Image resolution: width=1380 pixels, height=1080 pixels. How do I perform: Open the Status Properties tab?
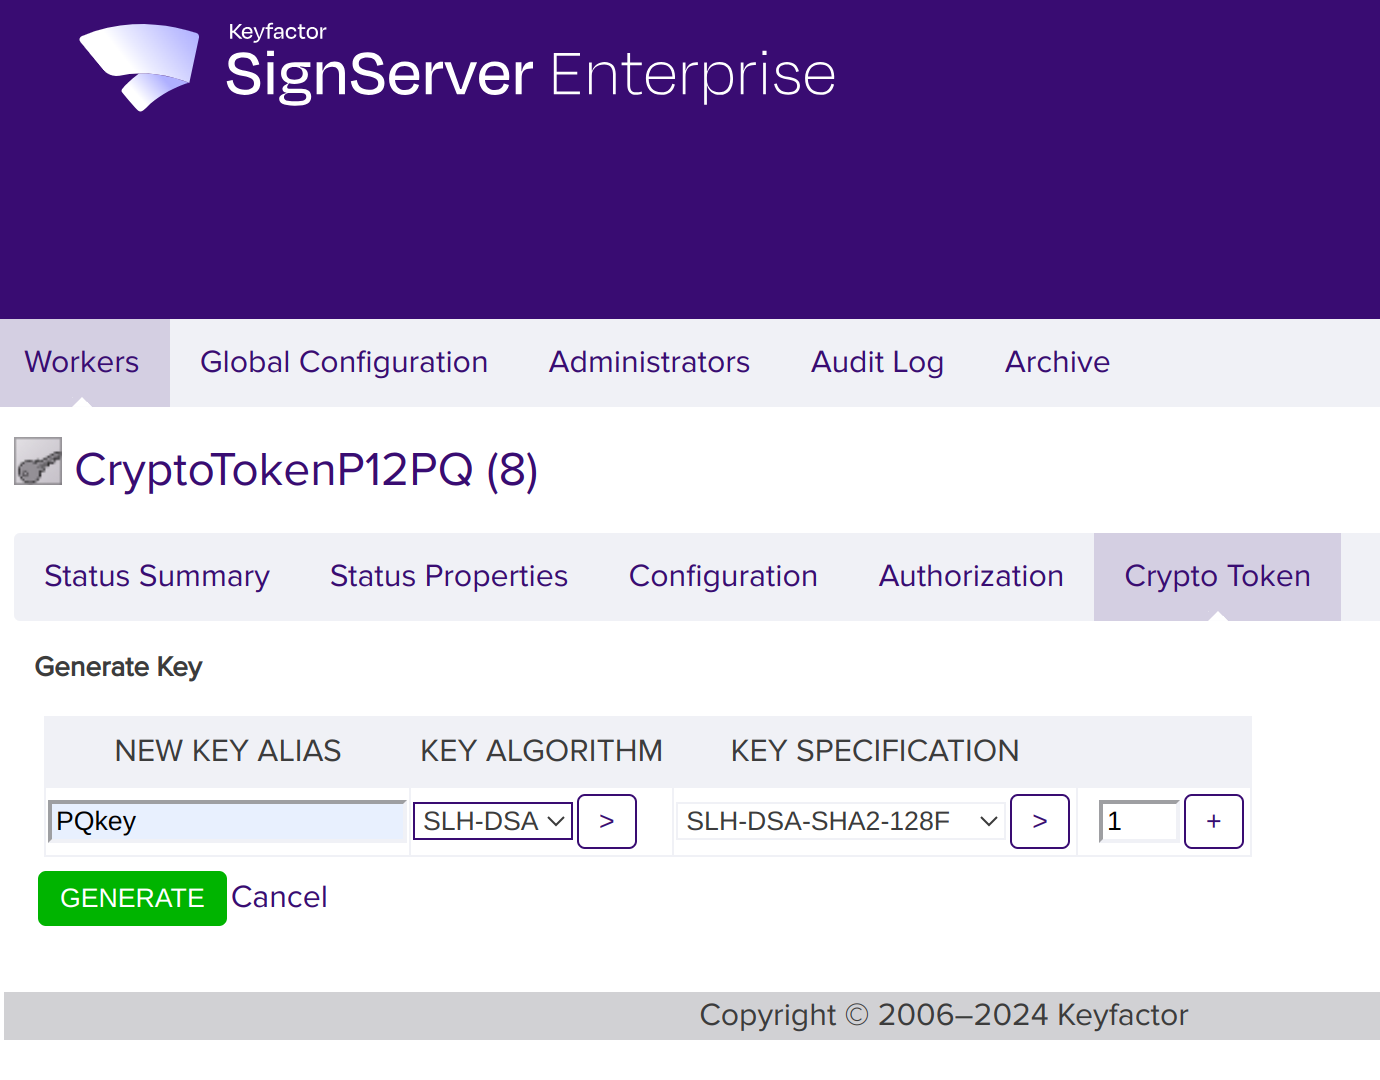[448, 576]
